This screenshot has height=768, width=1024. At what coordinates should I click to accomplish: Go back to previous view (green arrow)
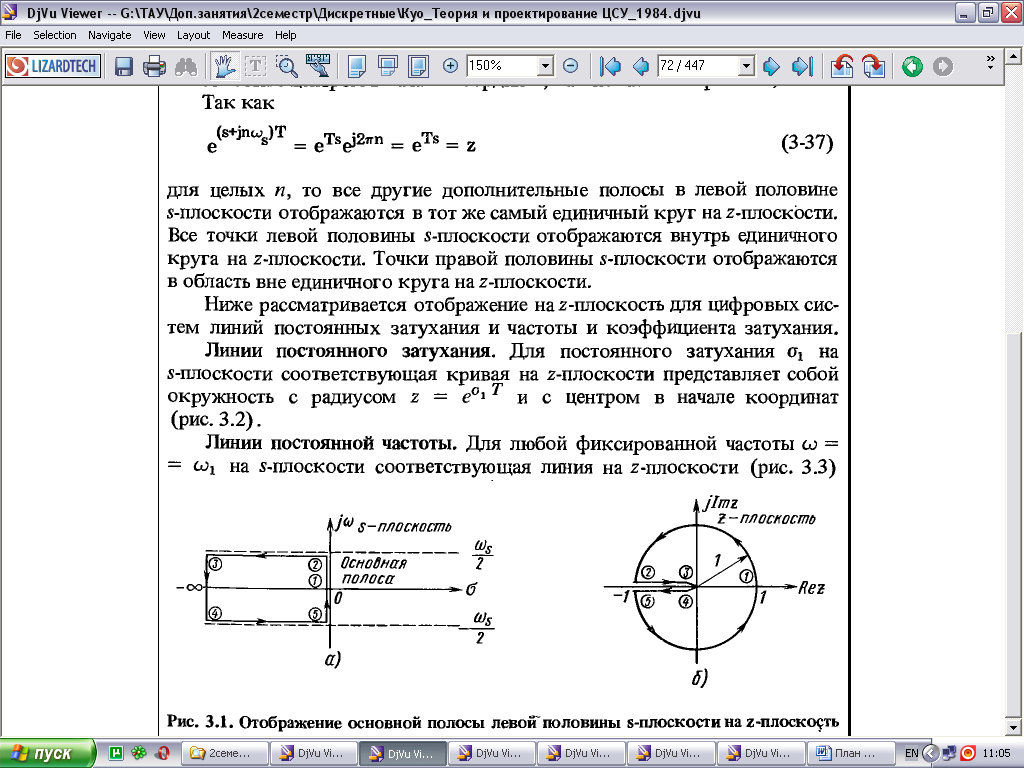[912, 66]
